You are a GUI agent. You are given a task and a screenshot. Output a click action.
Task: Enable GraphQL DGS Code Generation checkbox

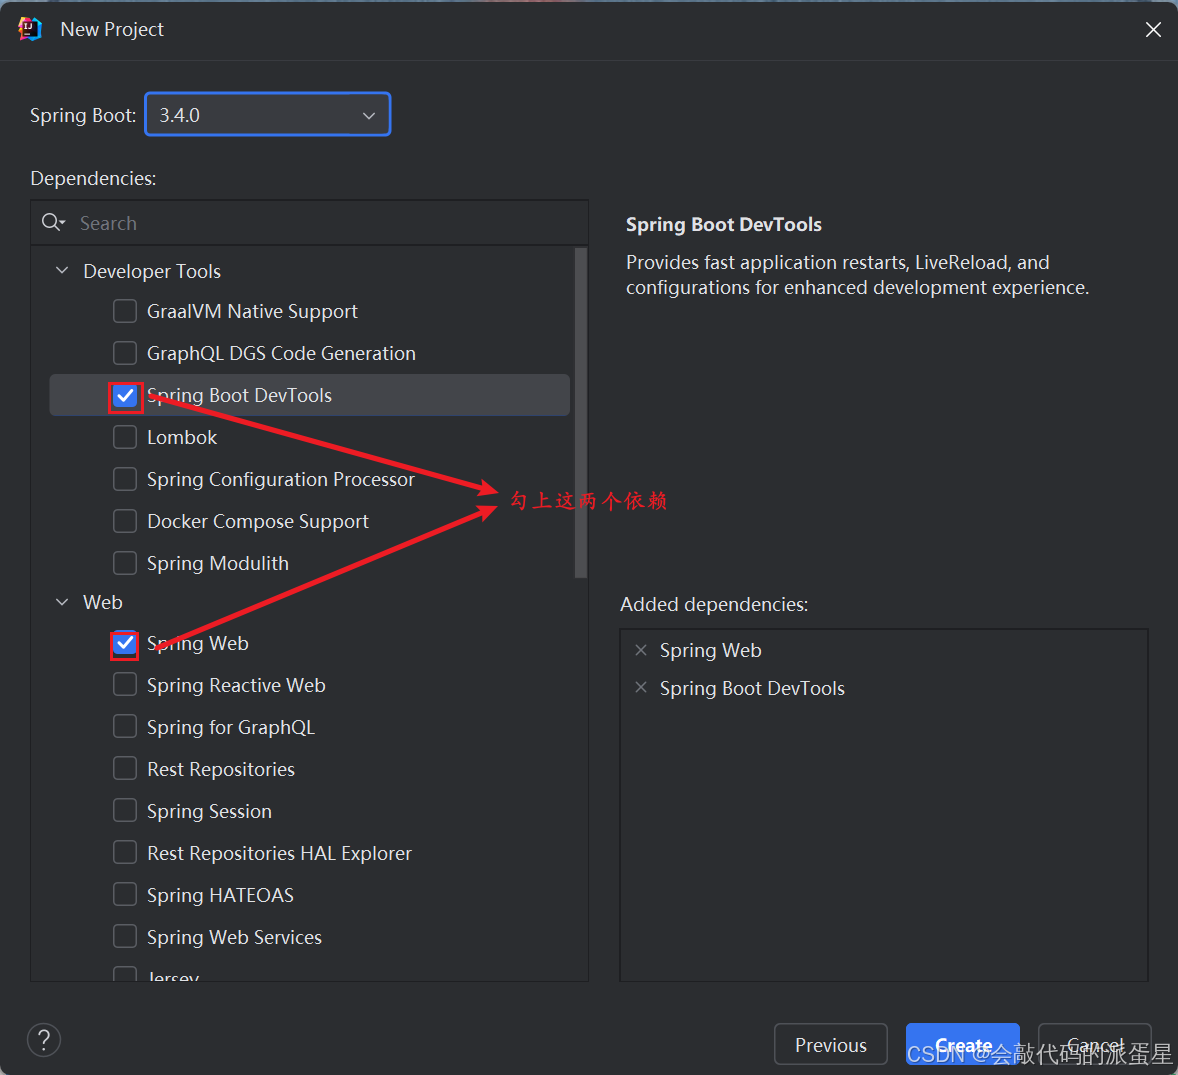(125, 353)
